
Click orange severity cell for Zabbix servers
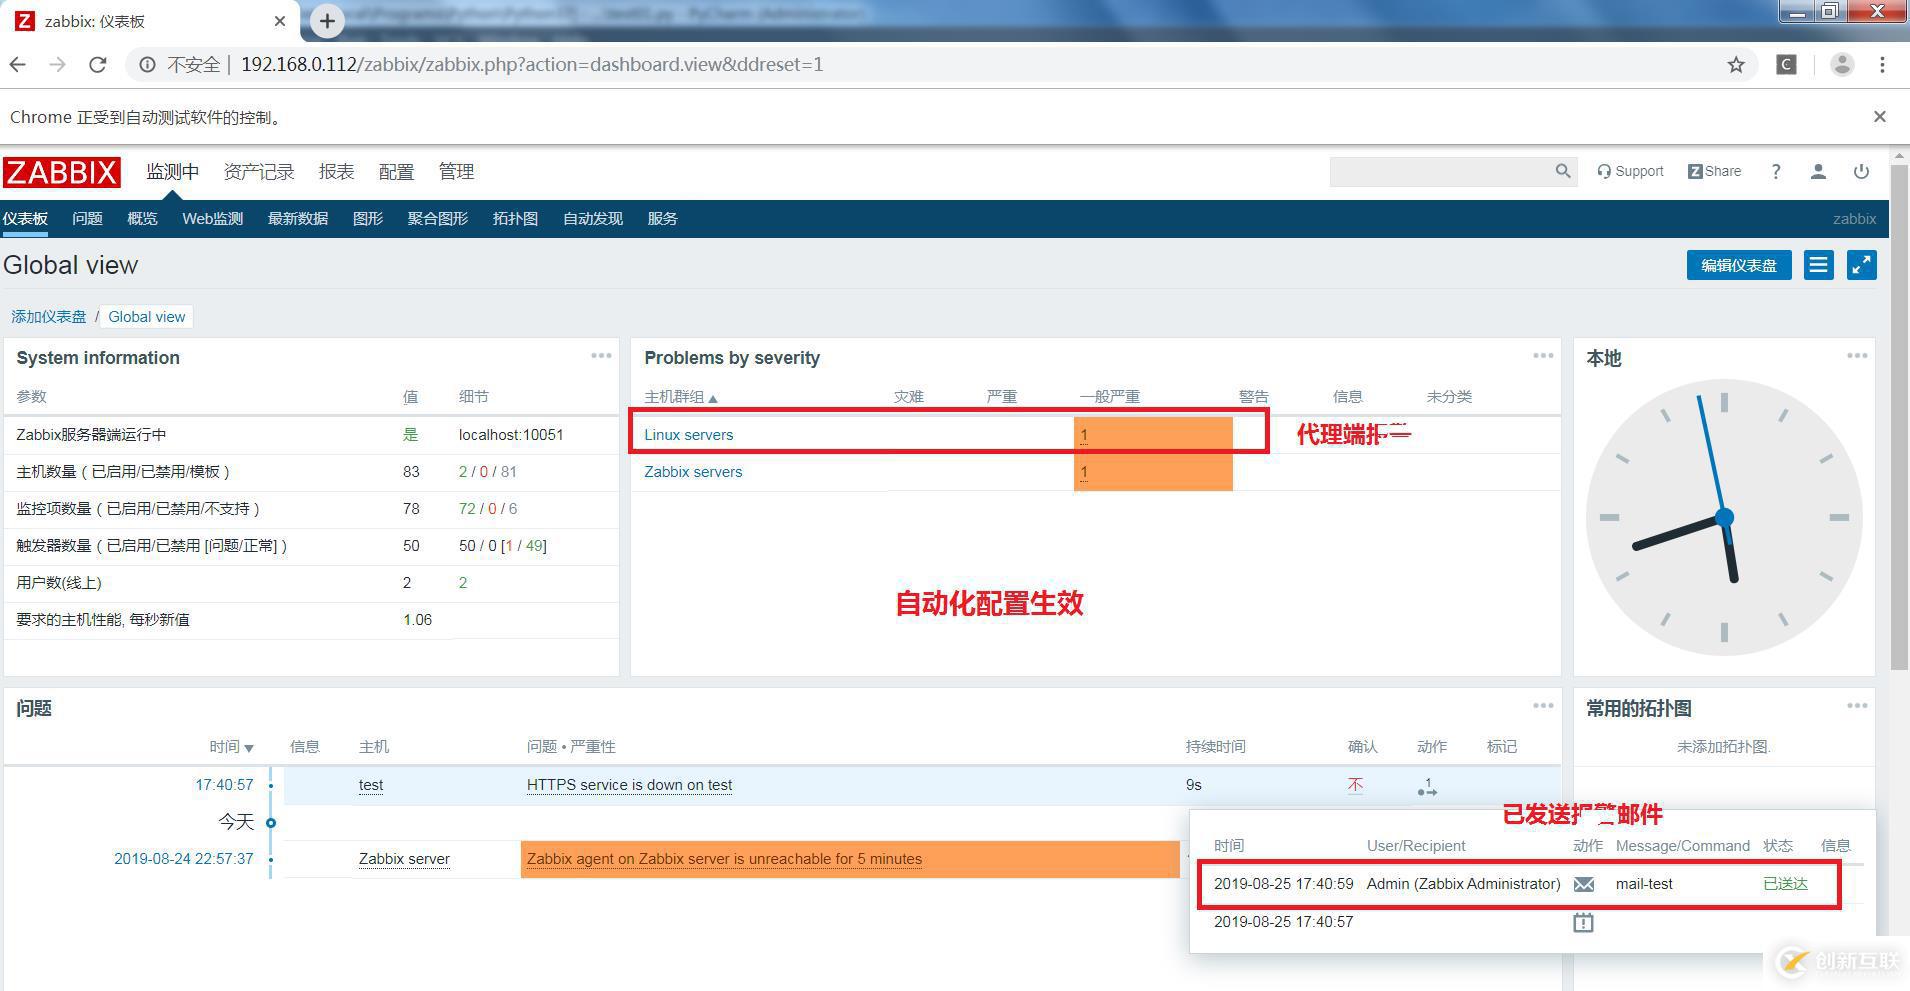[1153, 472]
